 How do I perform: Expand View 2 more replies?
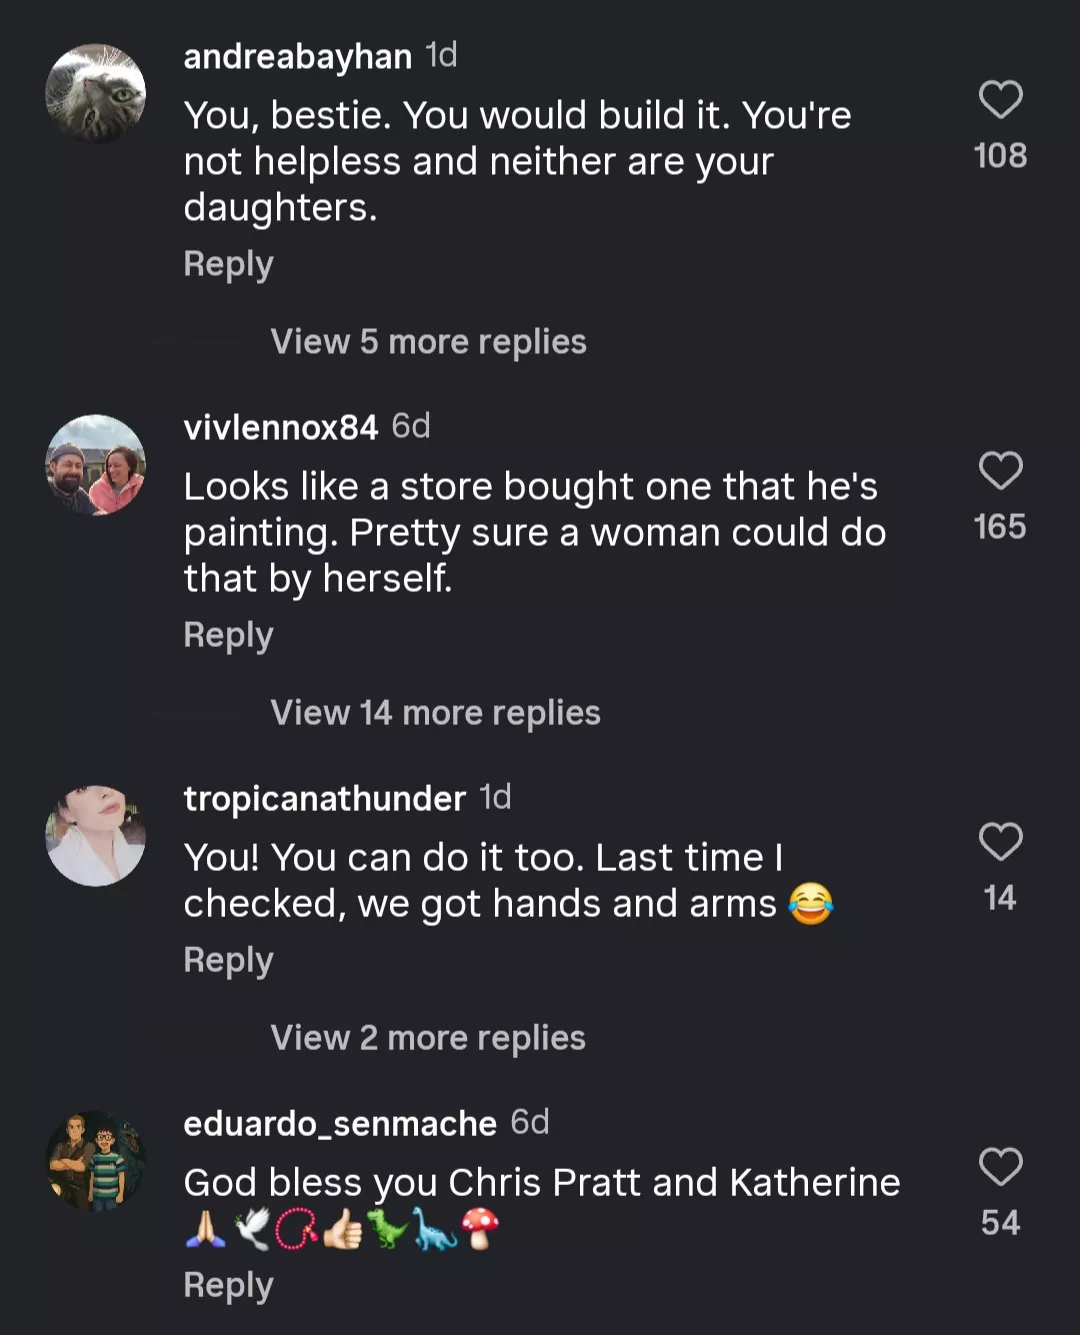(428, 1038)
